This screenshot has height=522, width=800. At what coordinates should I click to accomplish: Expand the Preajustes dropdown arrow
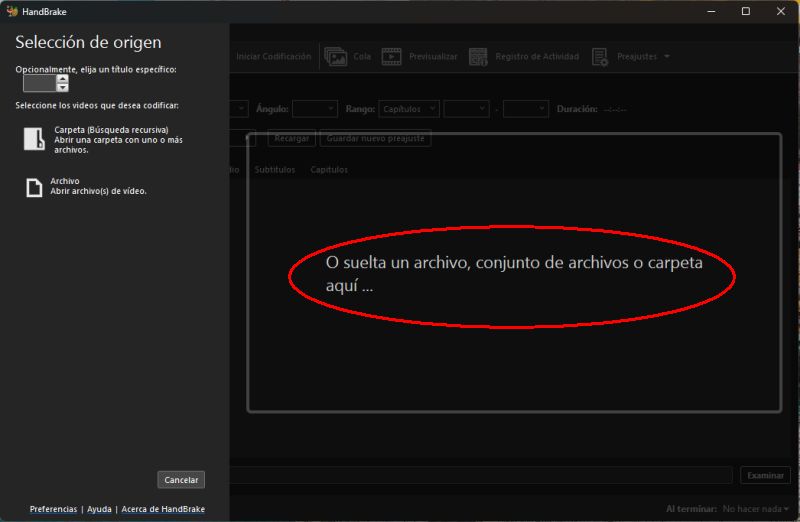click(667, 56)
